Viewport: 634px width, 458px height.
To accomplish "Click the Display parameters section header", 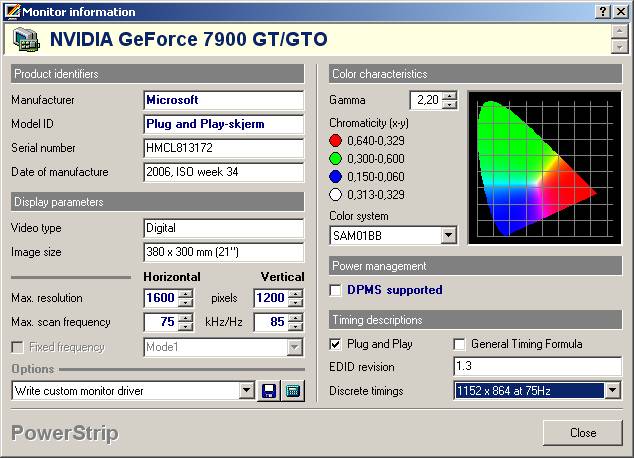I will pyautogui.click(x=157, y=202).
